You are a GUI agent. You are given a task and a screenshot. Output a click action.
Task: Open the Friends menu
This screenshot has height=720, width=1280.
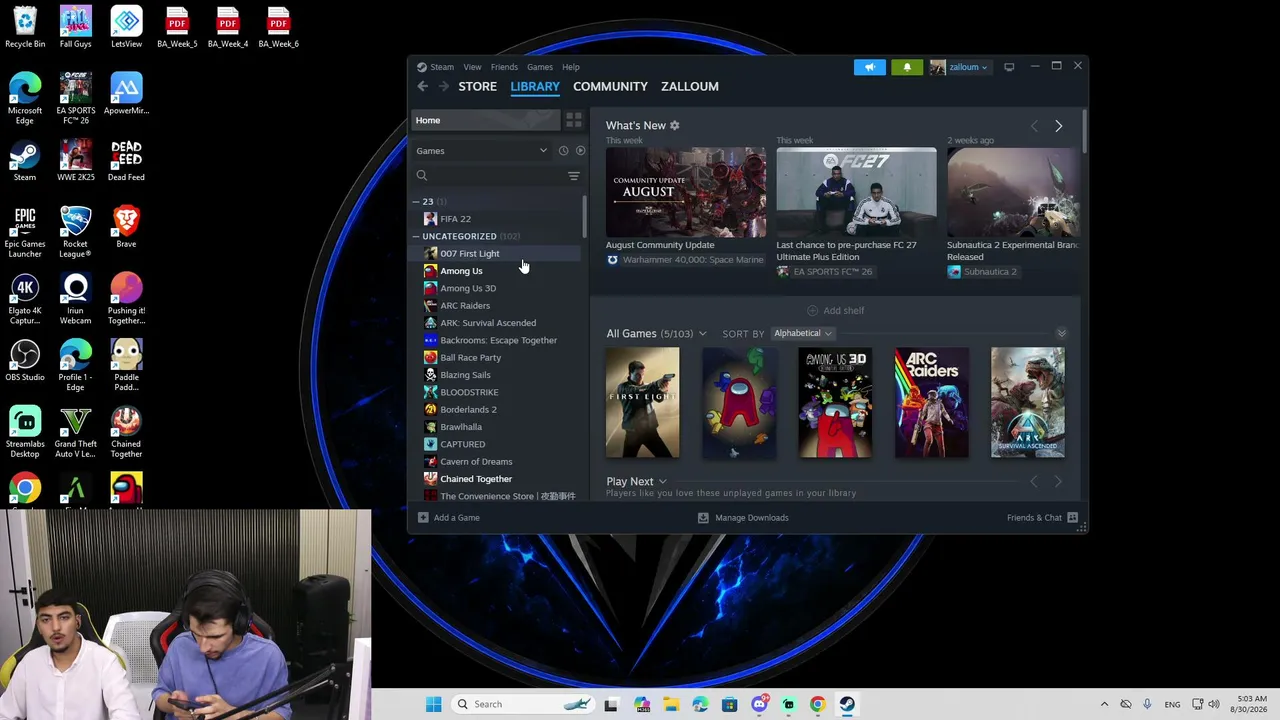click(x=504, y=67)
